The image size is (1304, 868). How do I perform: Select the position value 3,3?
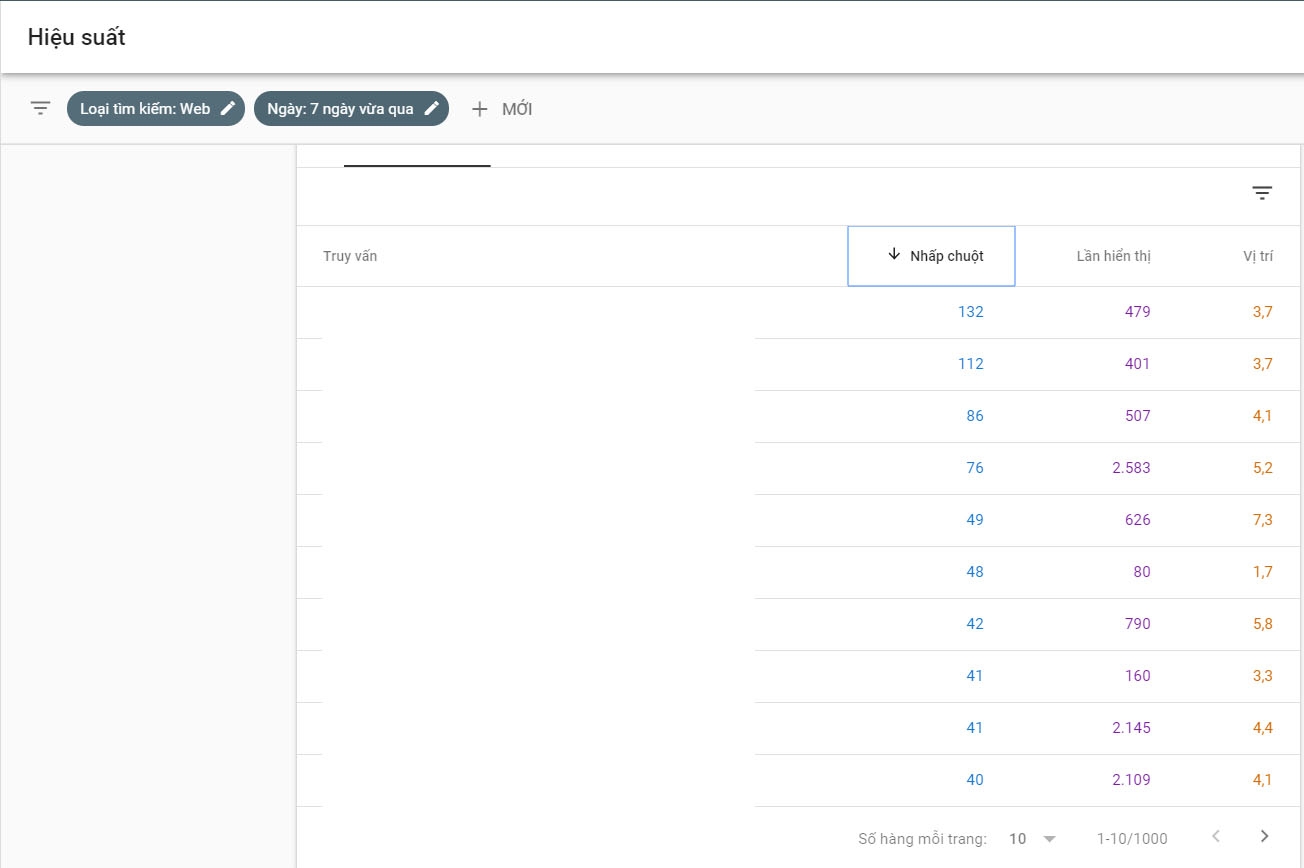1263,676
